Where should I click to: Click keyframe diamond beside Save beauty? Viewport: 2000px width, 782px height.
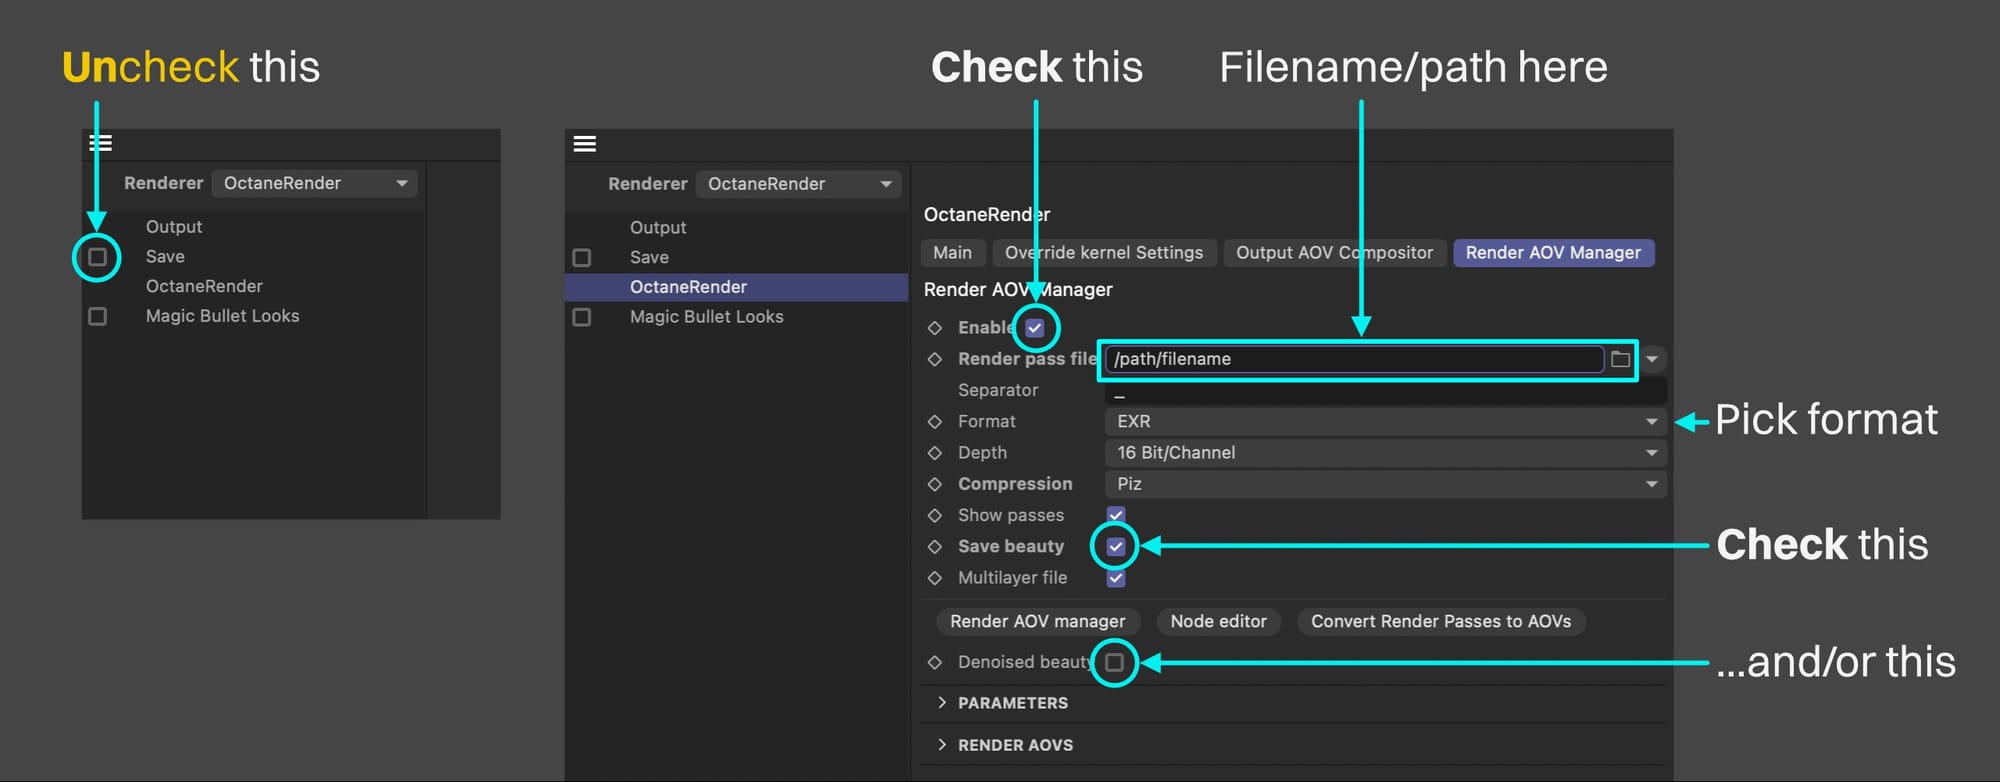[x=935, y=547]
